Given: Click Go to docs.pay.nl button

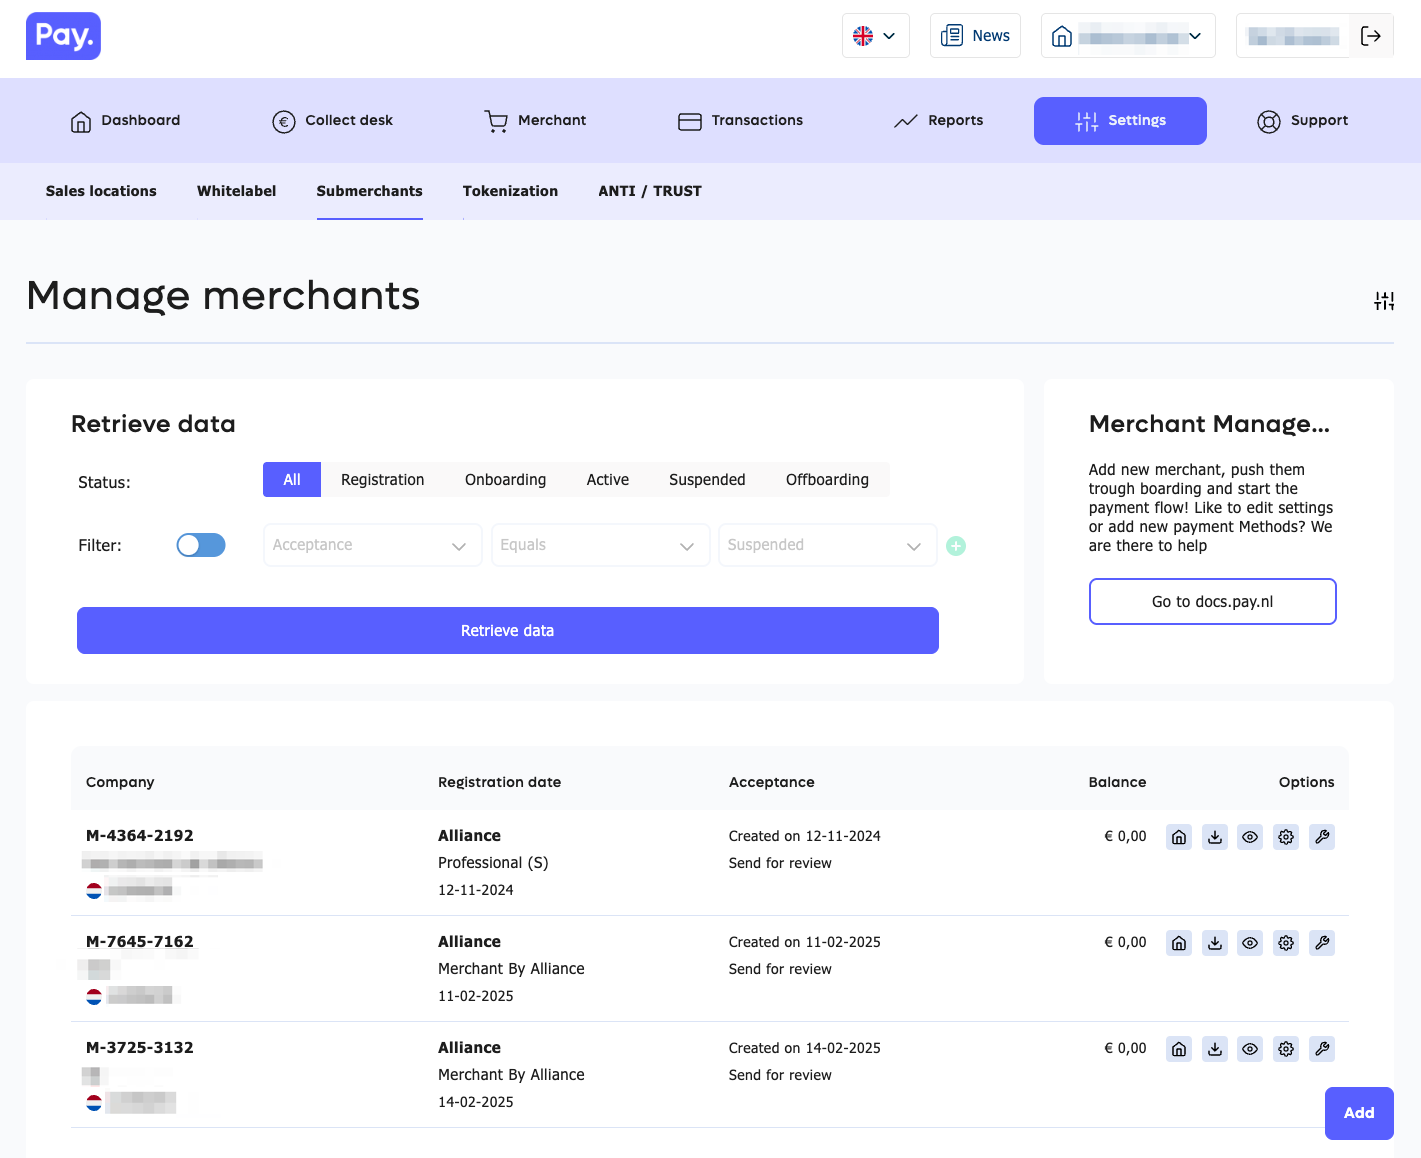Looking at the screenshot, I should [x=1213, y=602].
